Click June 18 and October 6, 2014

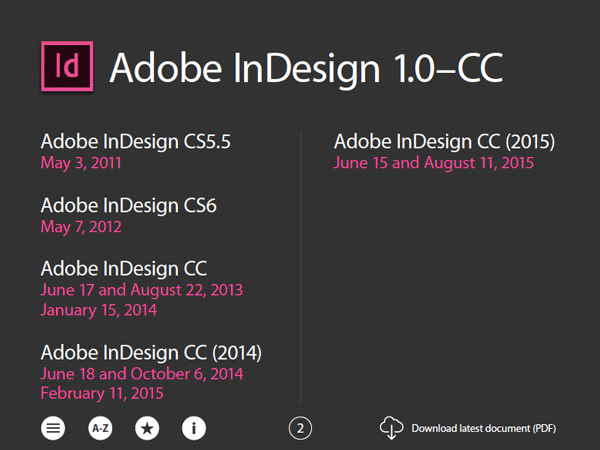142,374
